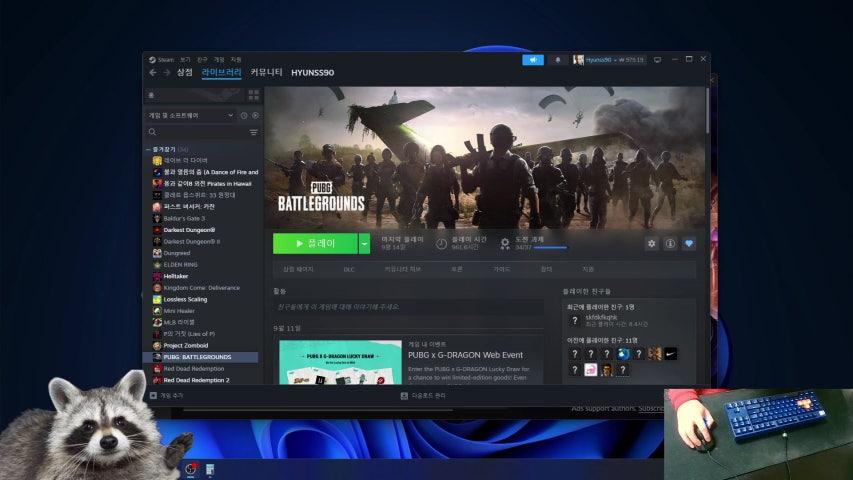Image resolution: width=853 pixels, height=480 pixels.
Task: Open the notifications bell icon
Action: pyautogui.click(x=558, y=60)
